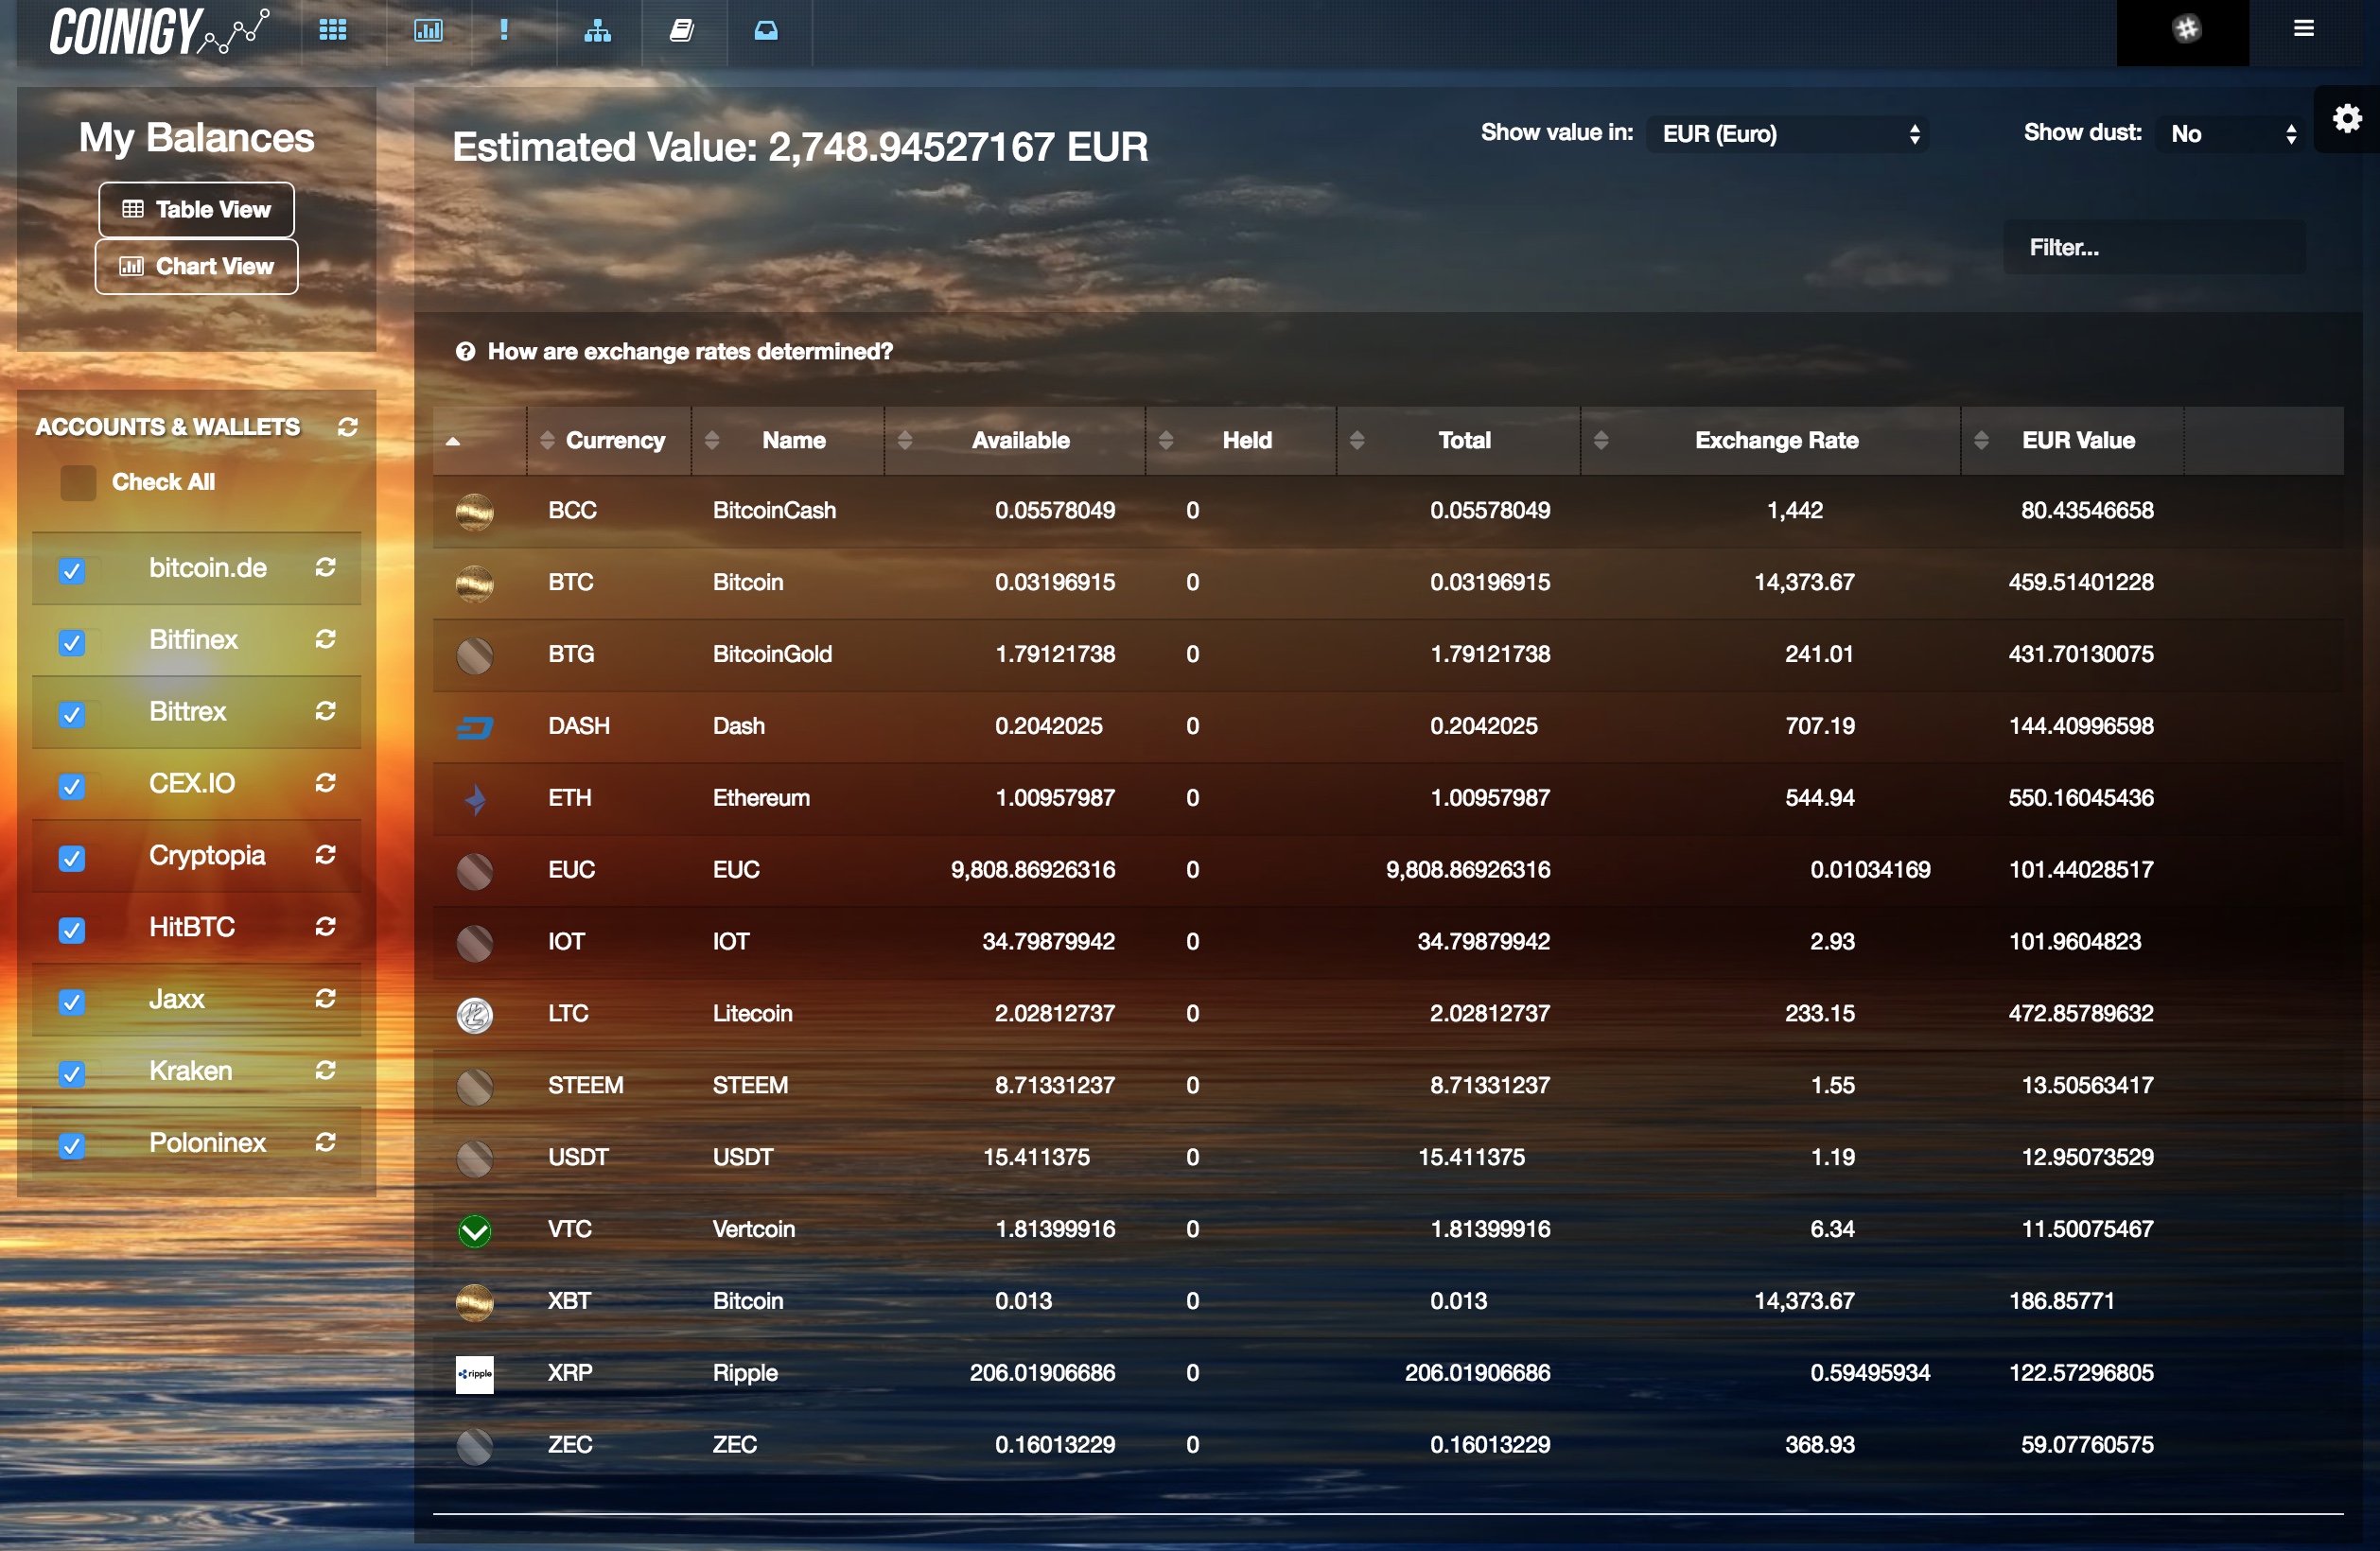Click the BitcoinCash coin icon
Viewport: 2380px width, 1551px height.
[475, 512]
